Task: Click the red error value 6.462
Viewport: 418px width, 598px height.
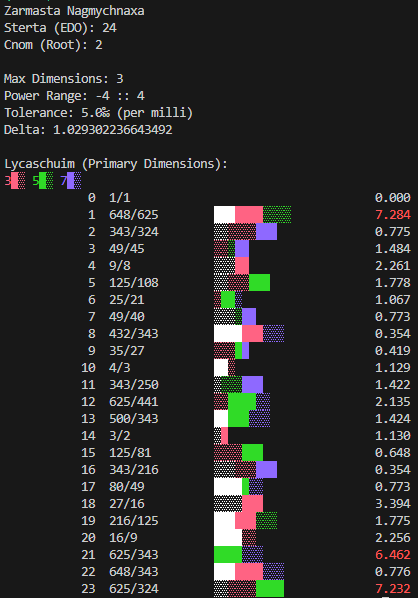Action: pyautogui.click(x=393, y=555)
